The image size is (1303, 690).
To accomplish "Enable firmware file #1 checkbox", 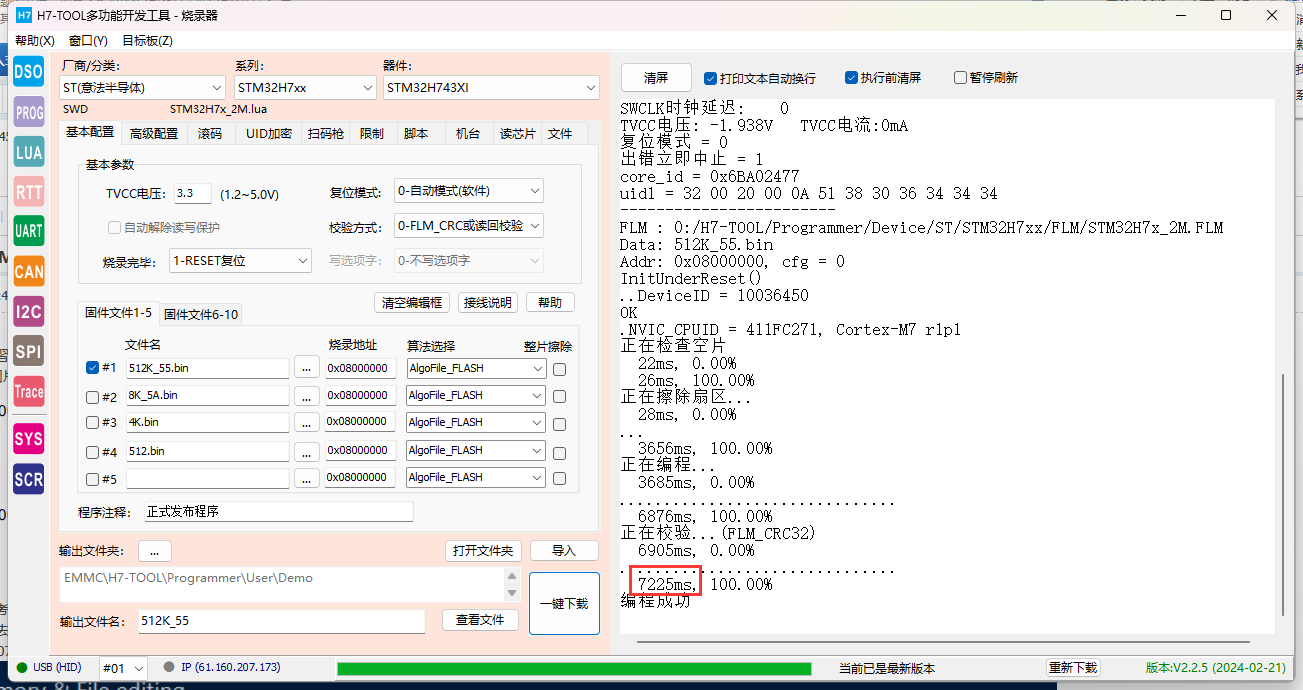I will (x=92, y=368).
